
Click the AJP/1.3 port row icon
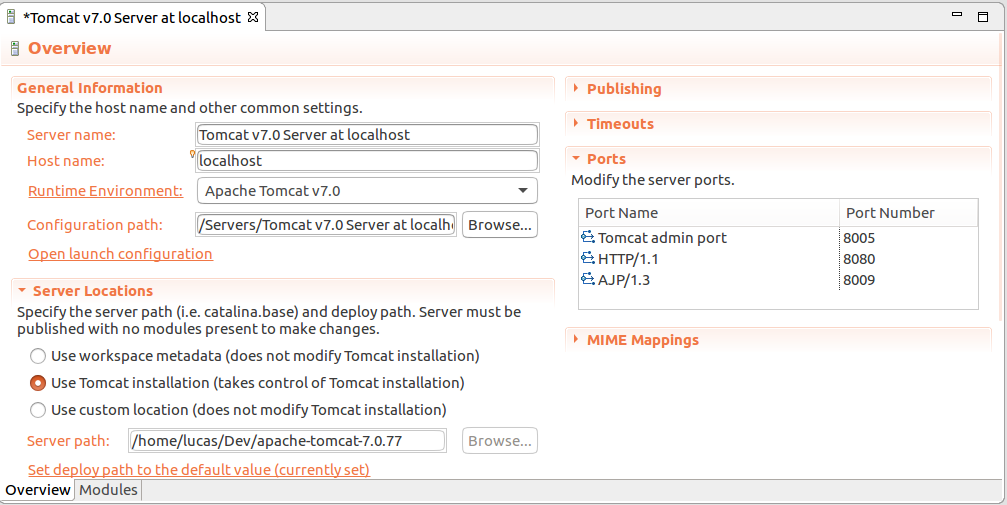588,279
